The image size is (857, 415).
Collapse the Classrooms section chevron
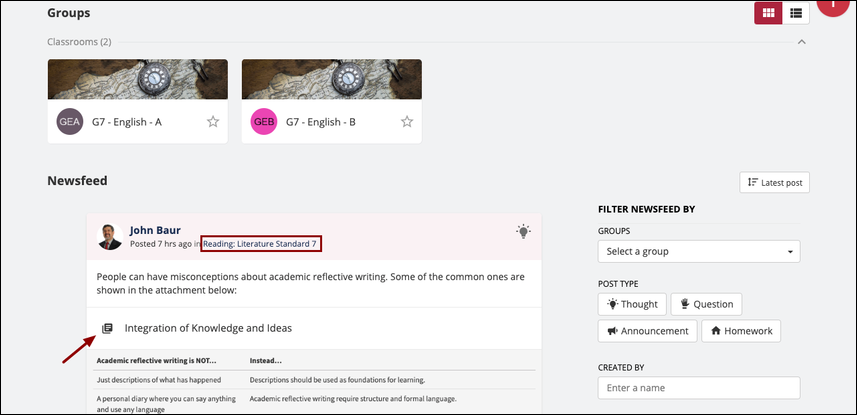[x=801, y=42]
